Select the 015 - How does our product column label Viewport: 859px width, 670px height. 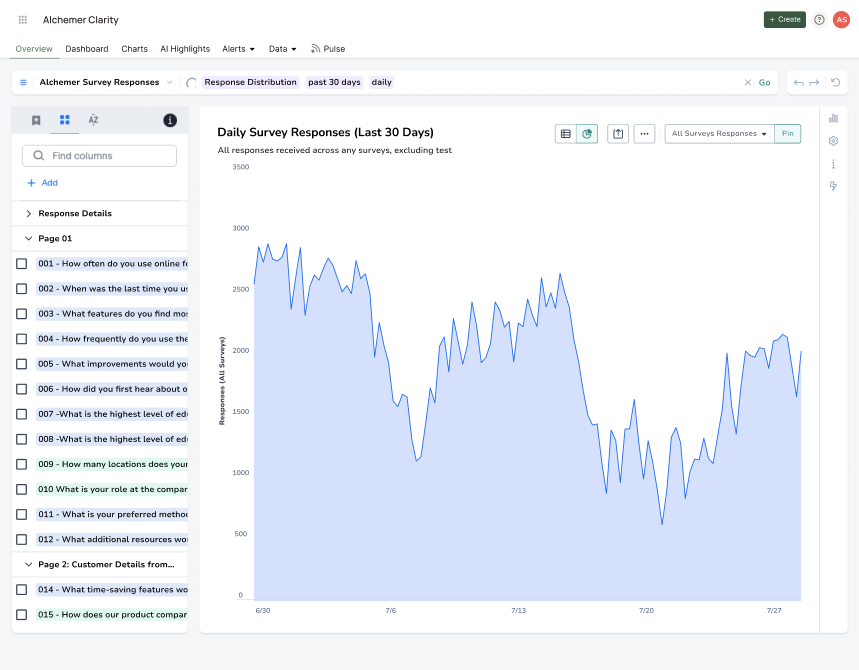pos(112,615)
